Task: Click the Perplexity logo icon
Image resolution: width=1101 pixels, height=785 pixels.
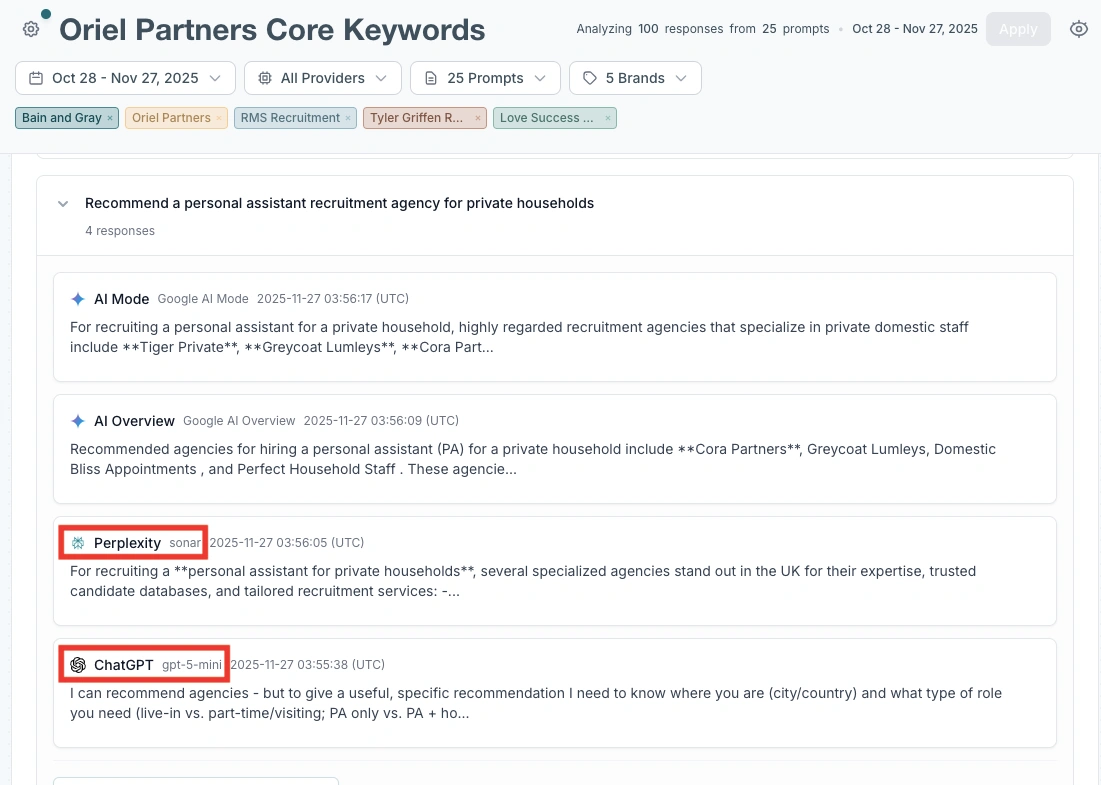Action: [78, 543]
